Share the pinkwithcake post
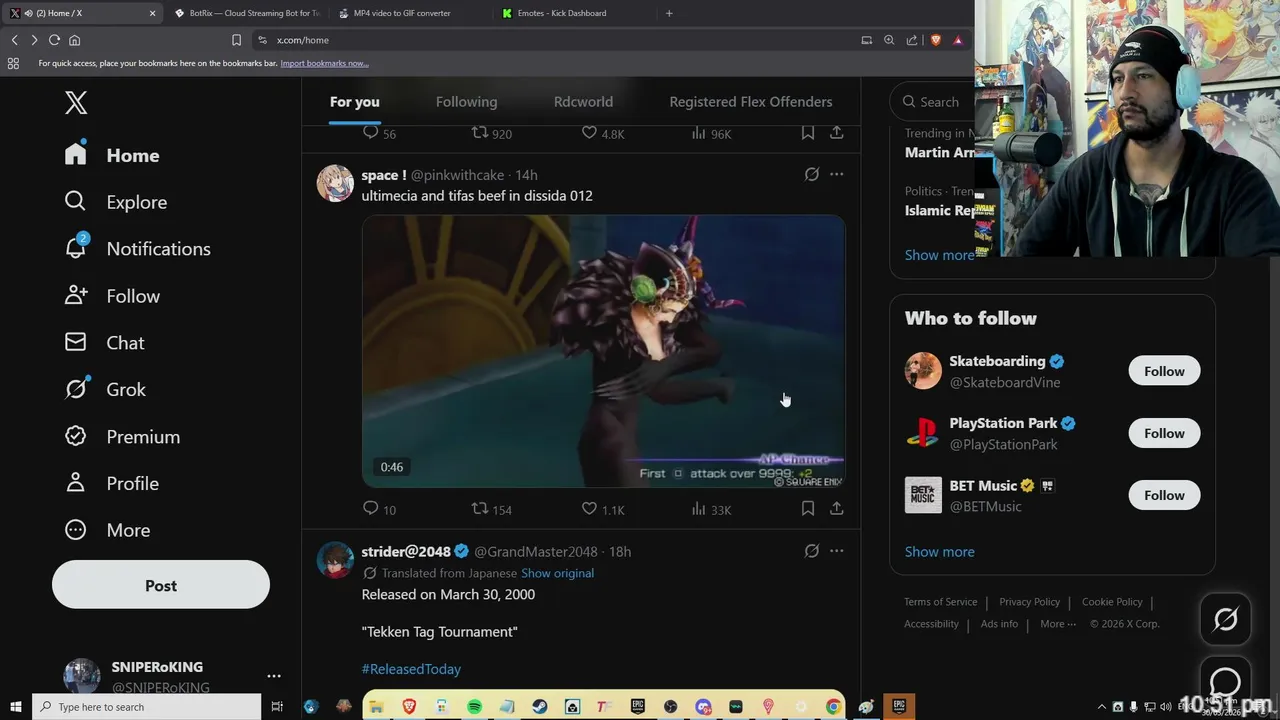 837,509
